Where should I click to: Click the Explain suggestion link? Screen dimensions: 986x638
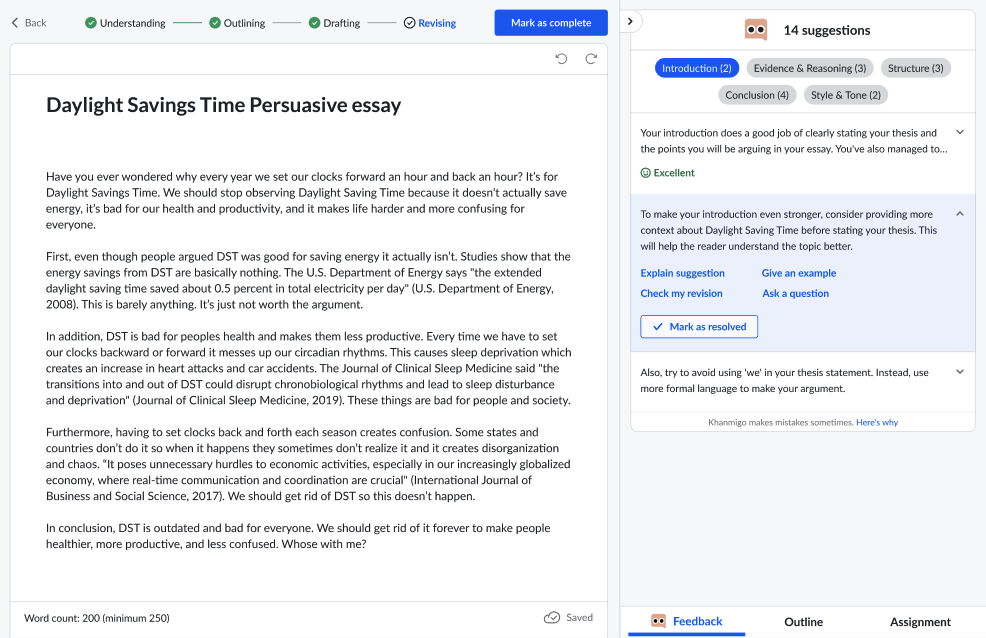(682, 273)
